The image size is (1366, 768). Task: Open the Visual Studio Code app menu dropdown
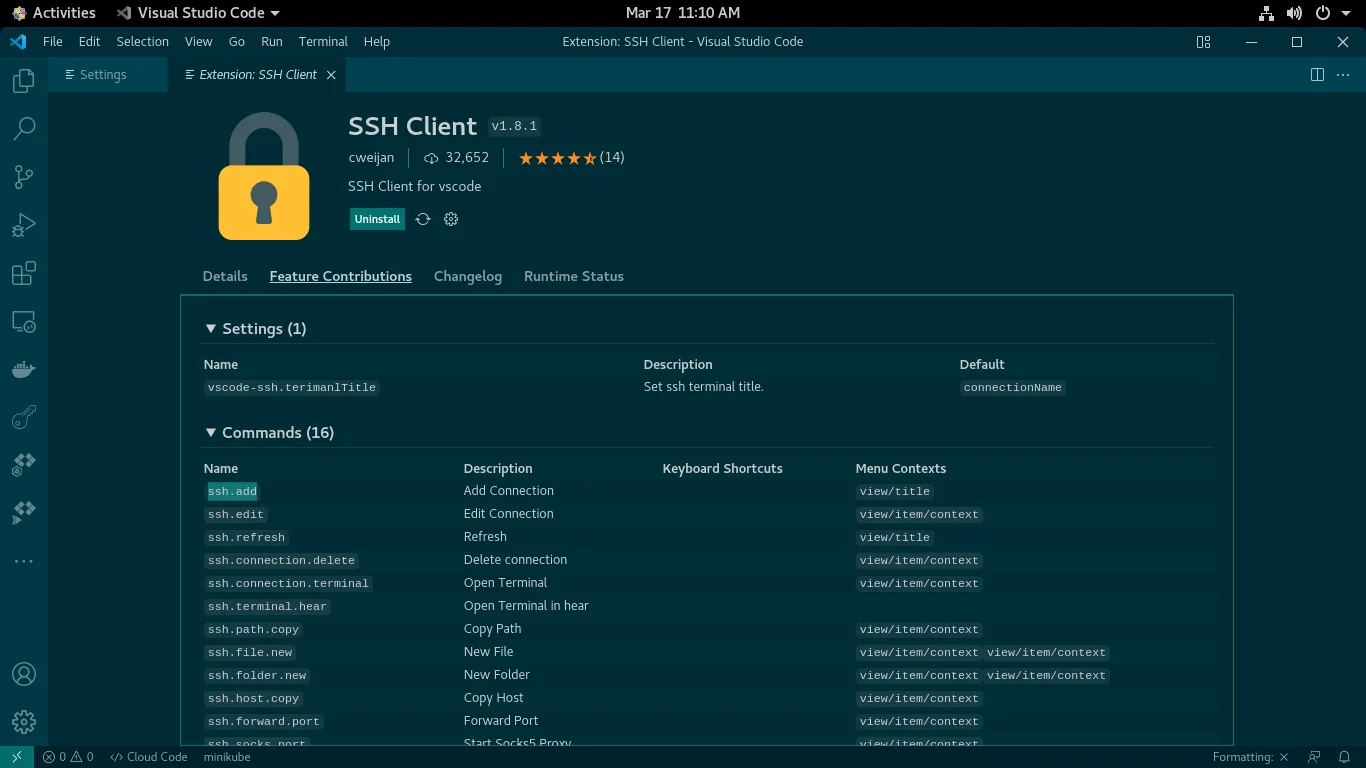tap(198, 13)
